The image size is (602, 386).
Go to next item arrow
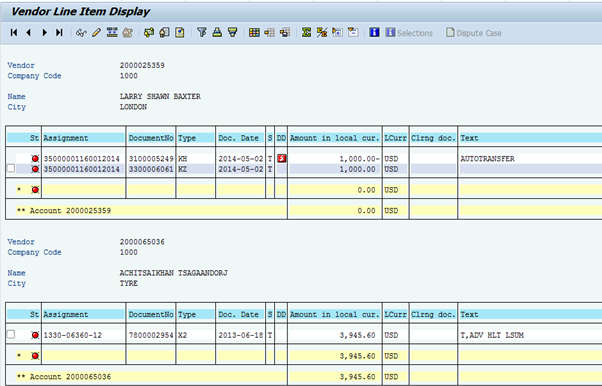coord(45,33)
